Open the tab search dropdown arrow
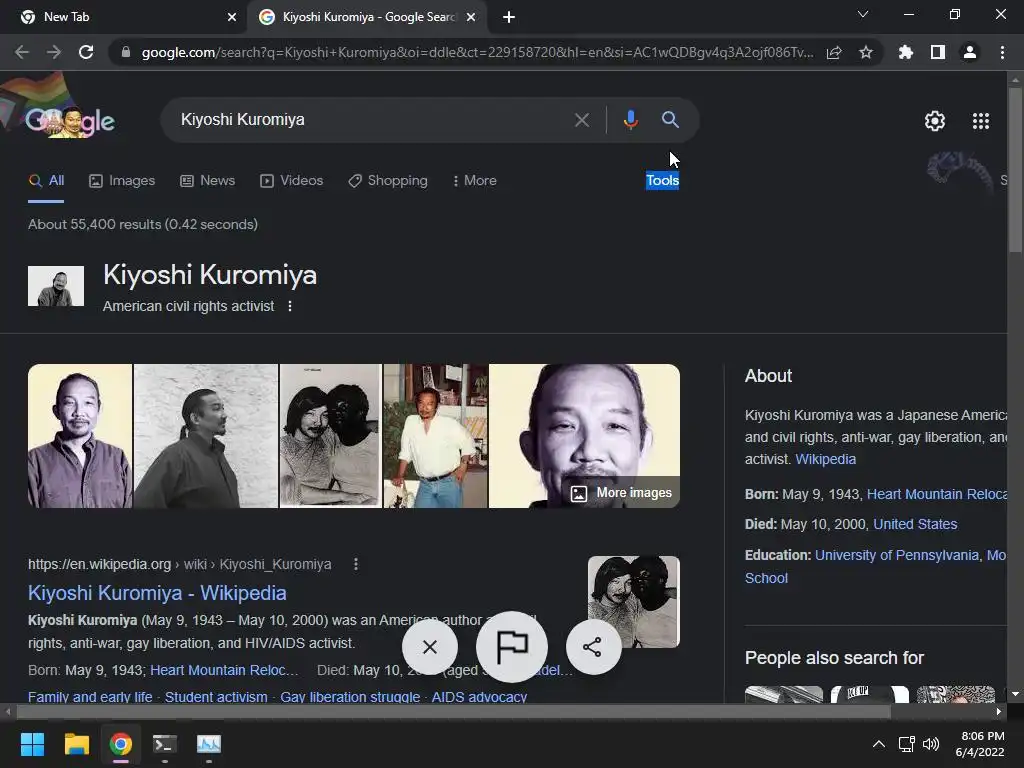Image resolution: width=1024 pixels, height=768 pixels. point(863,14)
